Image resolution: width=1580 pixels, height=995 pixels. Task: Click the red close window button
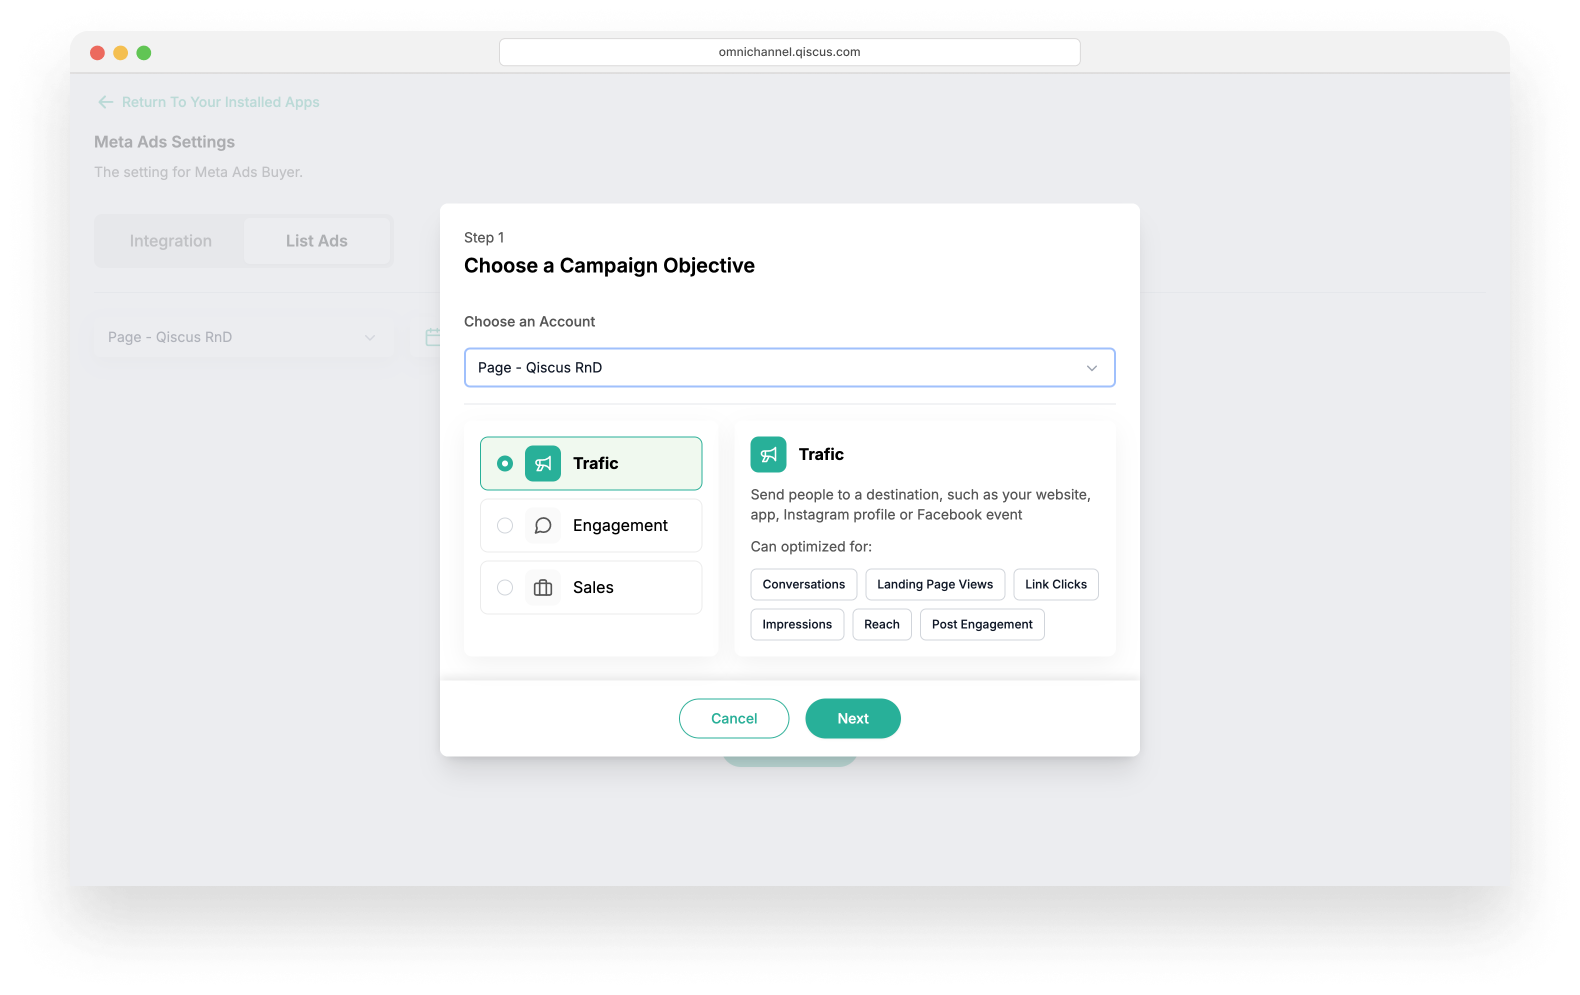coord(97,53)
